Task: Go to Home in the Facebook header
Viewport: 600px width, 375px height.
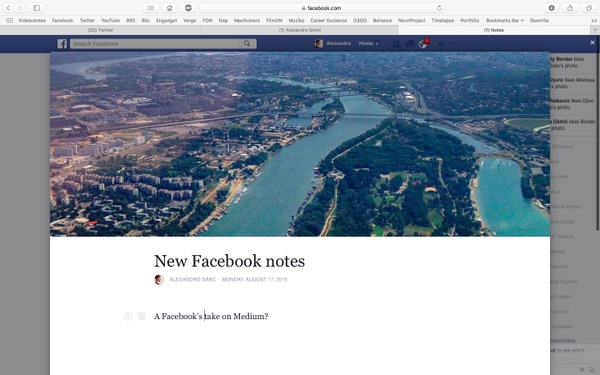Action: 366,43
